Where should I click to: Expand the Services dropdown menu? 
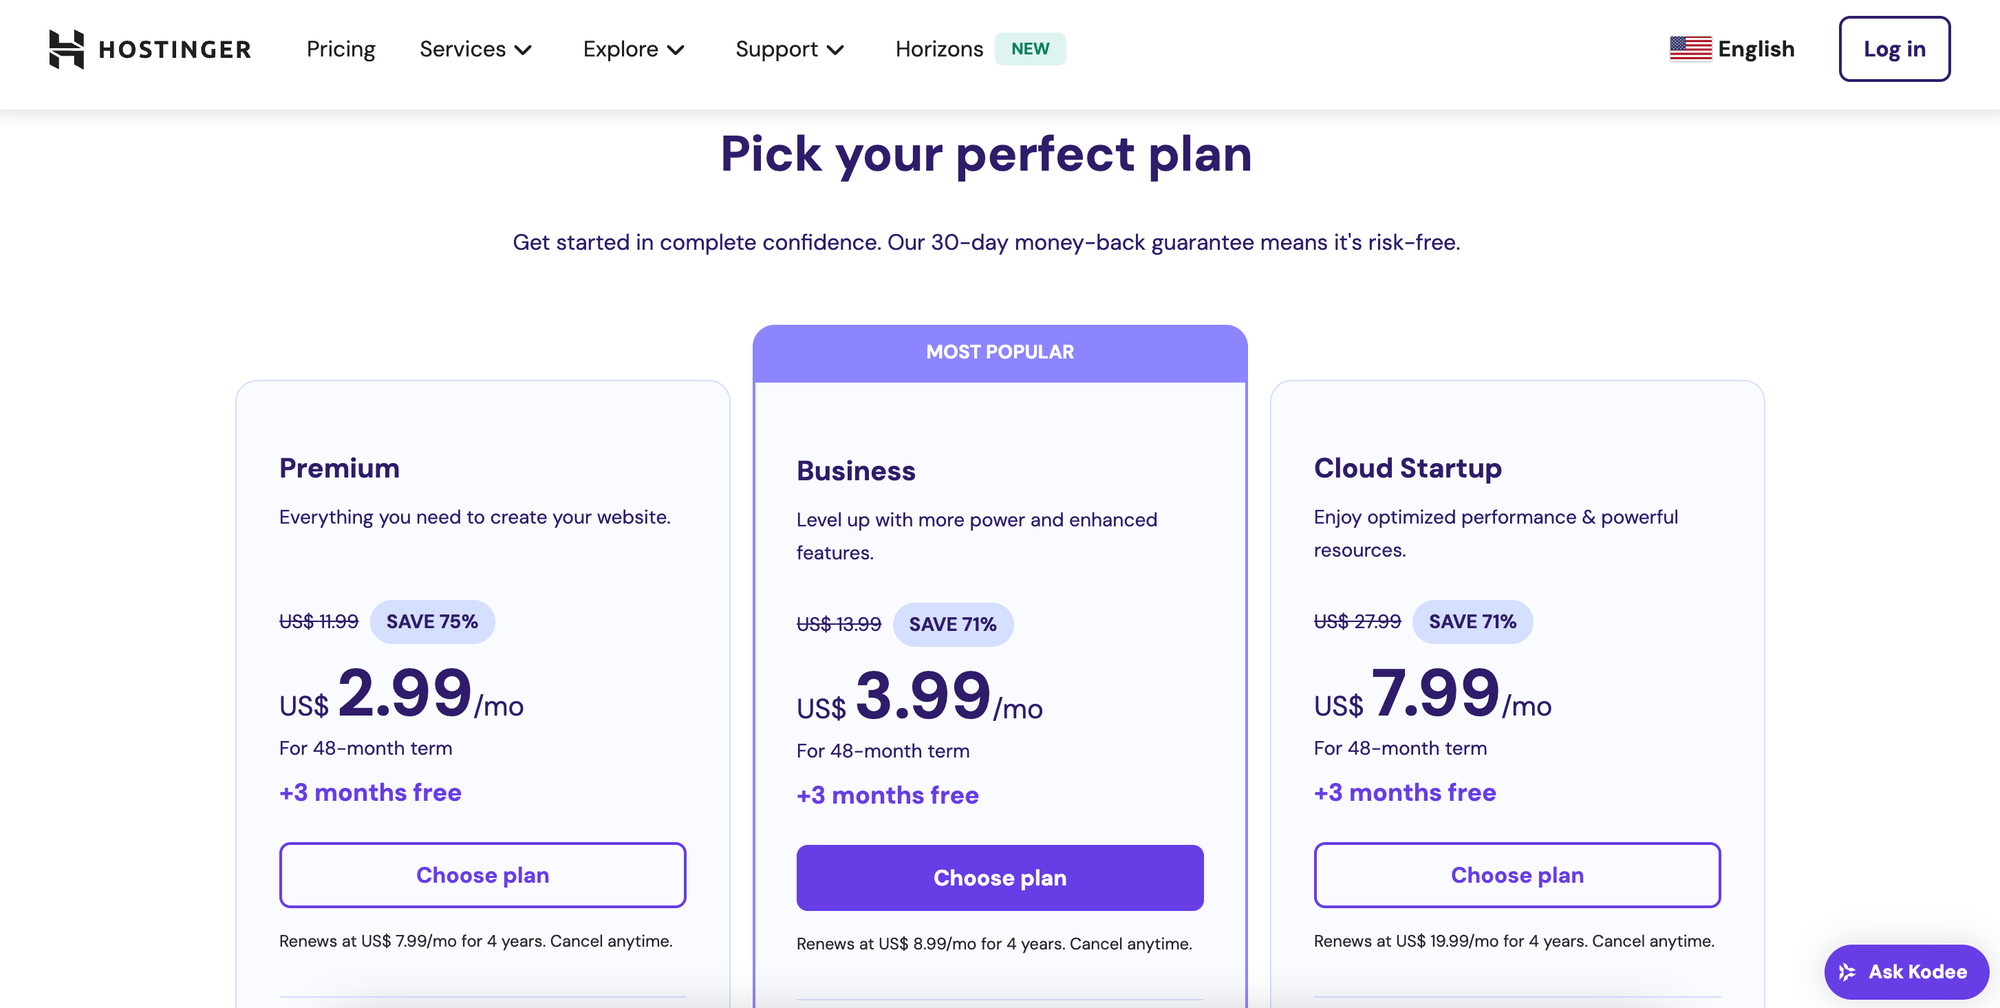tap(476, 49)
